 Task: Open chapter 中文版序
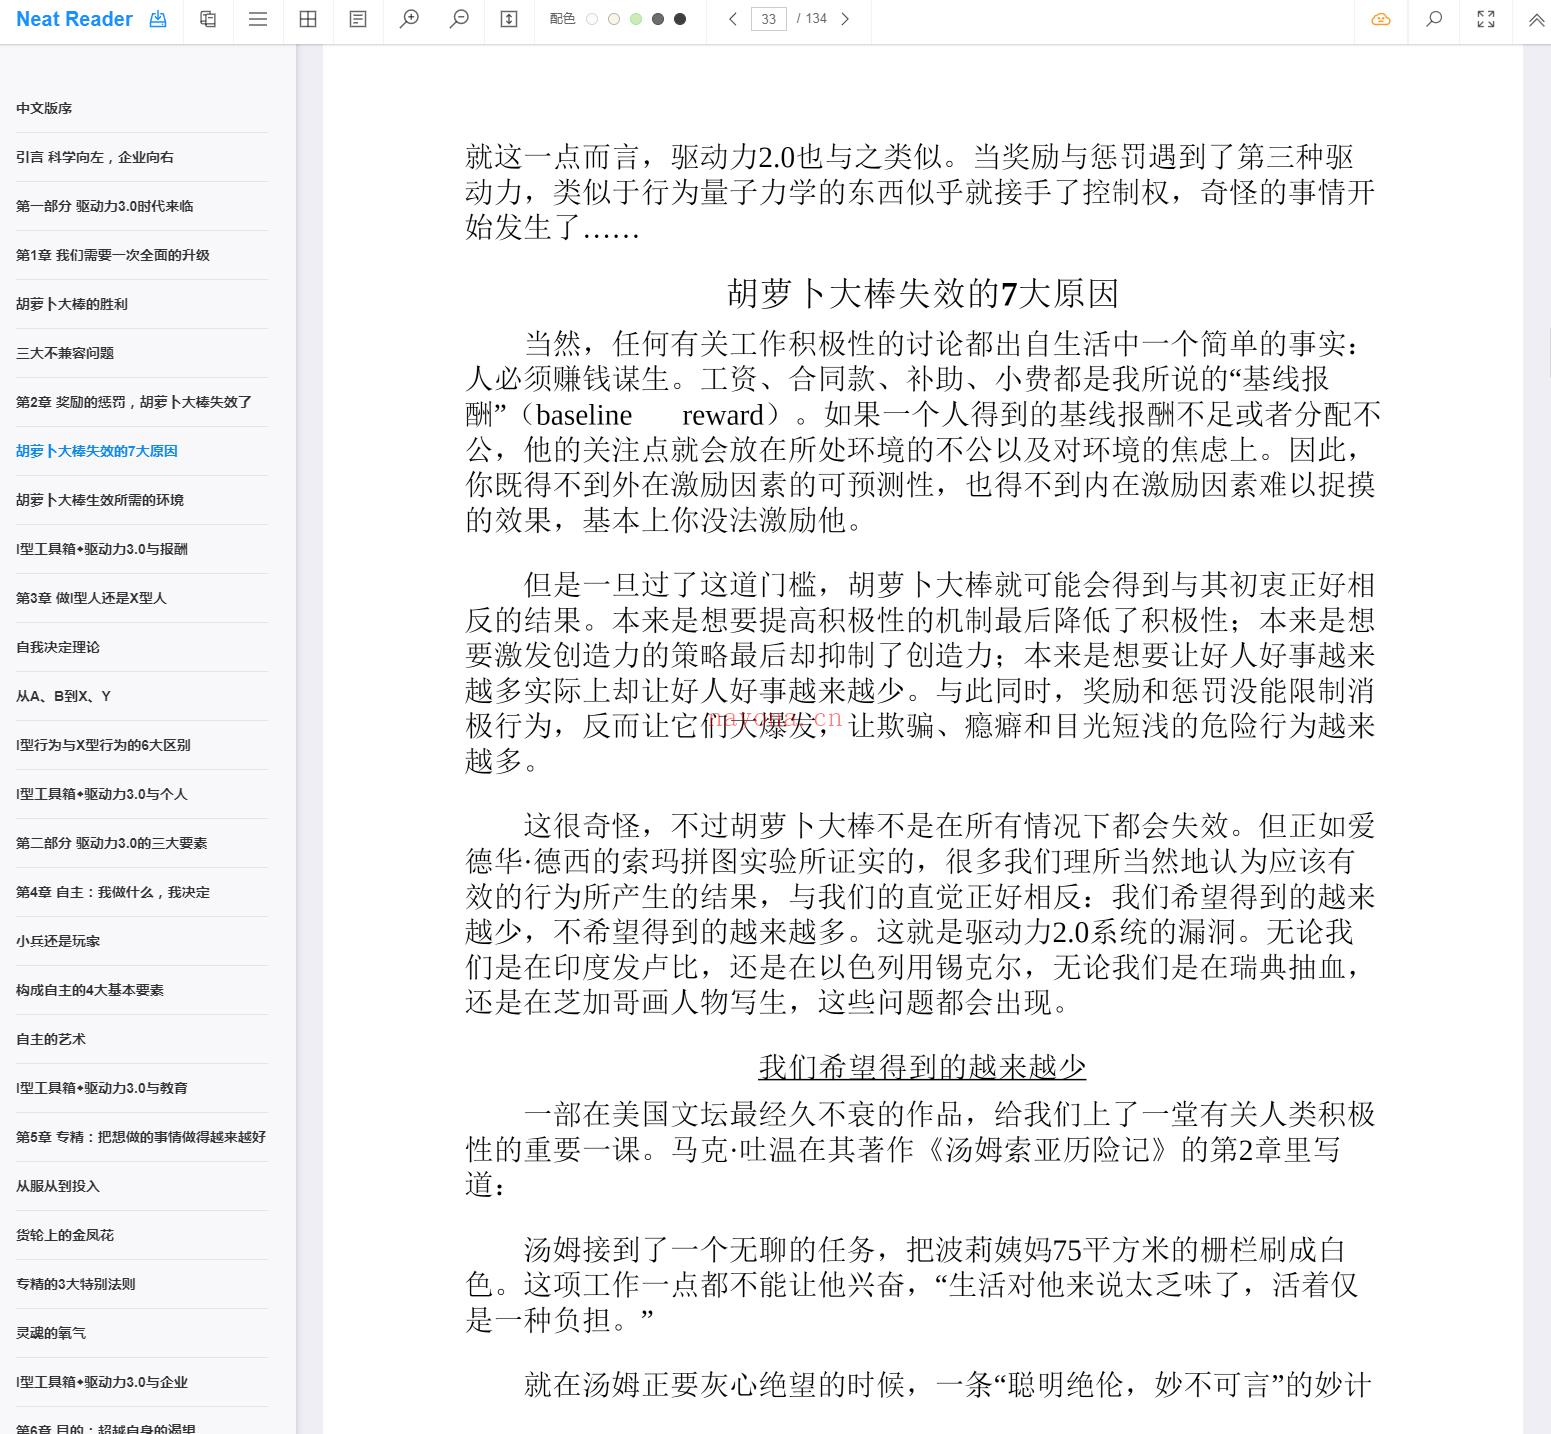coord(44,108)
